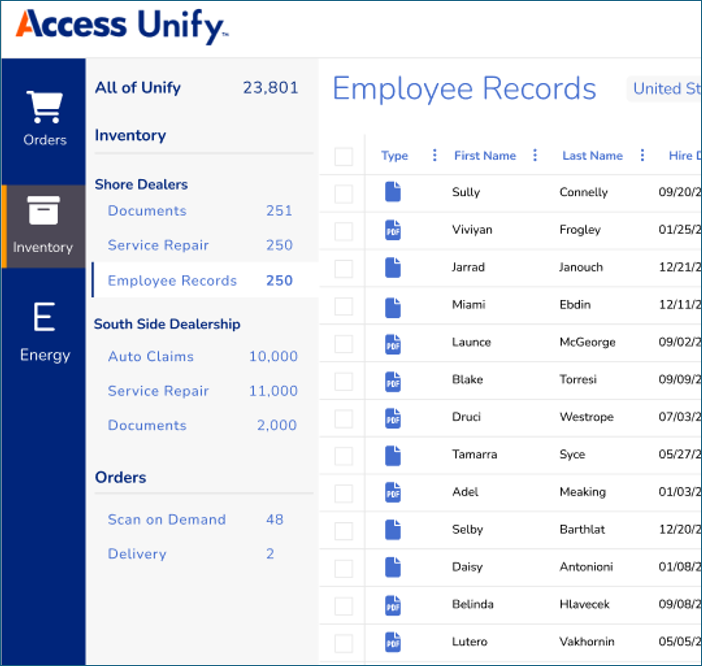
Task: Open the Scan on Demand orders link
Action: pos(167,520)
